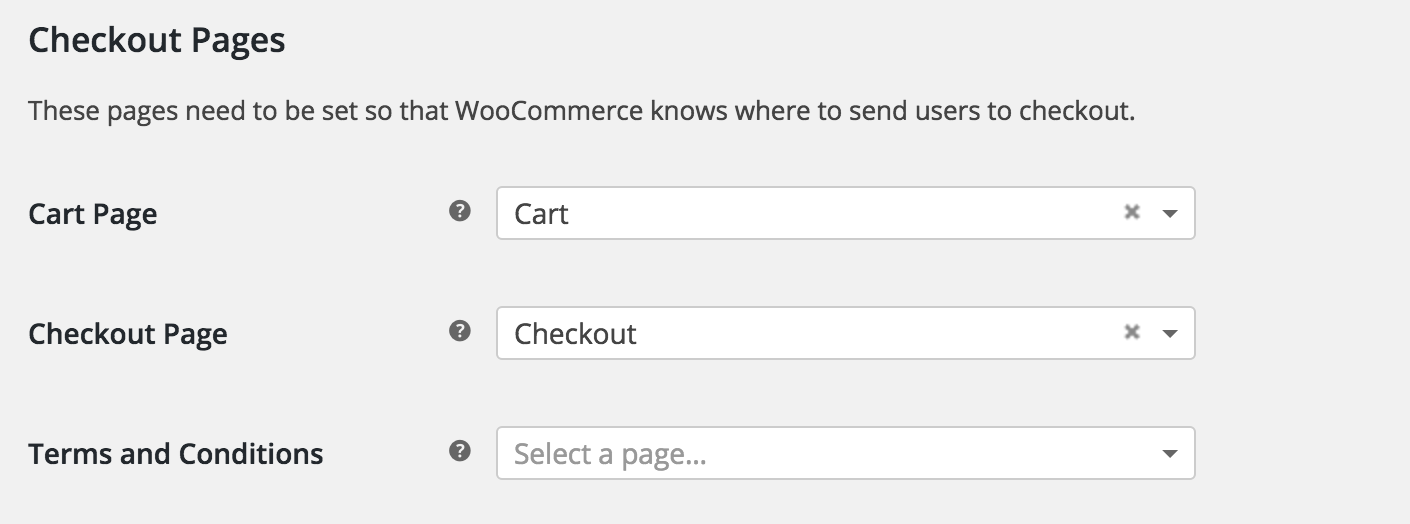Screen dimensions: 1410x524
Task: Expand Cart Page dropdown using its arrow
Action: 1169,213
